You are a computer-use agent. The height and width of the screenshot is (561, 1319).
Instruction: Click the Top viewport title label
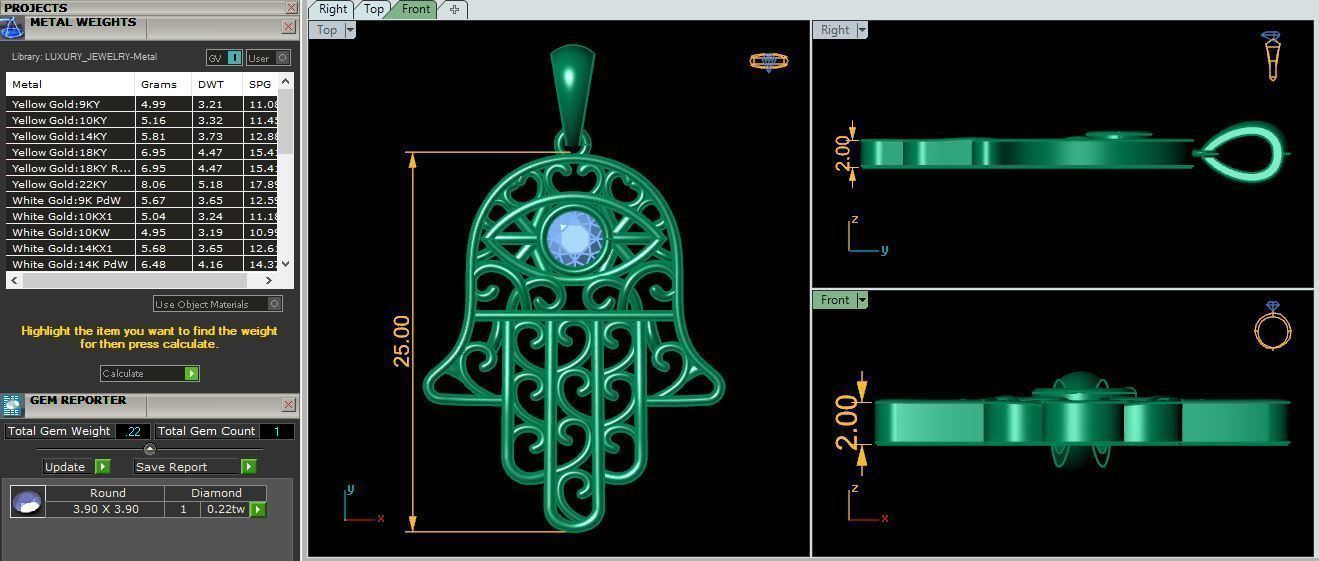[327, 30]
